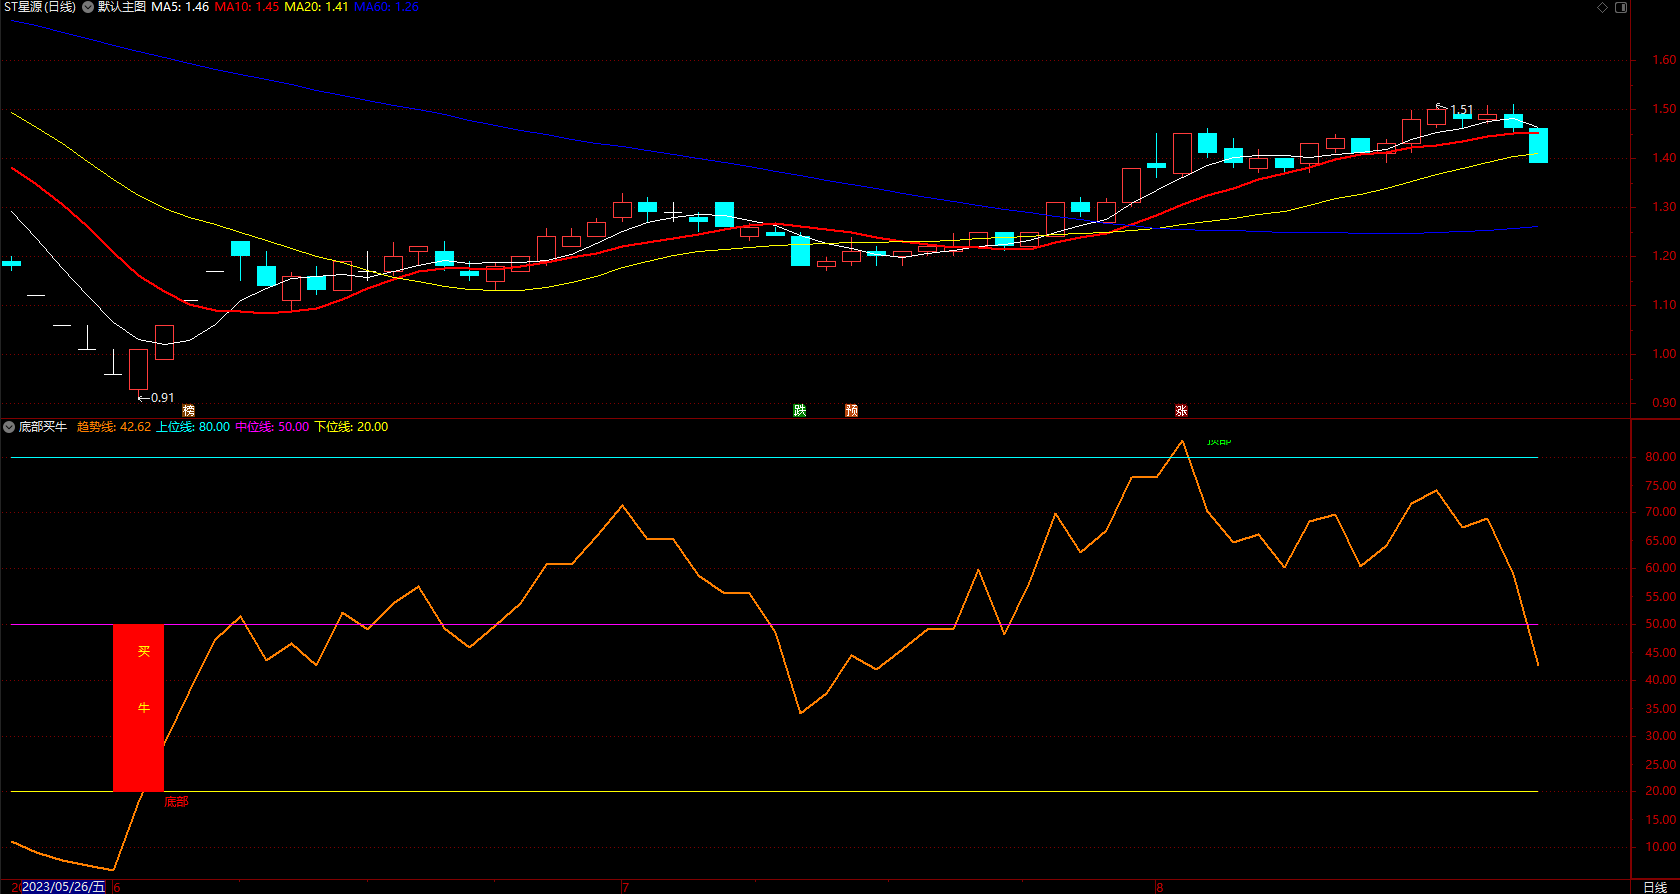Select the 趋势线: 42.62 value
The image size is (1680, 894).
114,427
